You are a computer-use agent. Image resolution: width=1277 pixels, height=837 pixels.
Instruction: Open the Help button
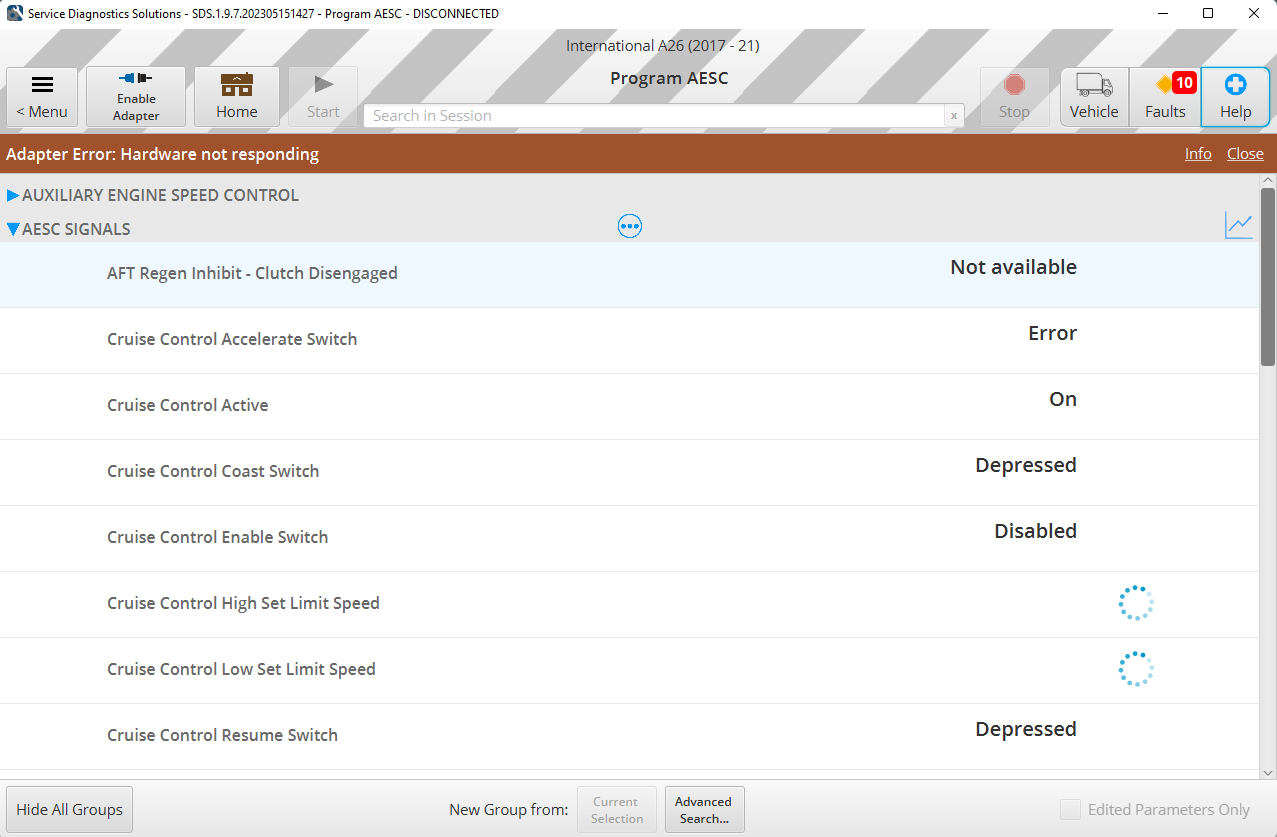click(1235, 97)
